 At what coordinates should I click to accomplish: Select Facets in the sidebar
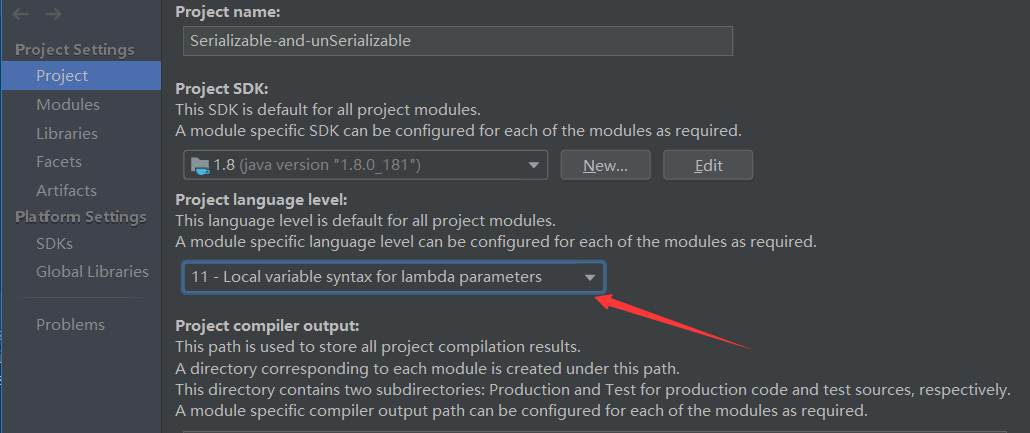(x=59, y=161)
